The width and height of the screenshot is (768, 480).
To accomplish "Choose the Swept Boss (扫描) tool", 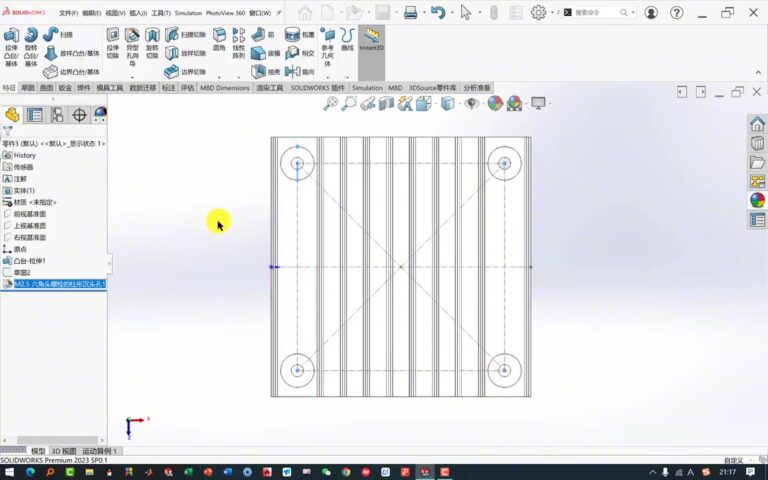I will pos(58,34).
